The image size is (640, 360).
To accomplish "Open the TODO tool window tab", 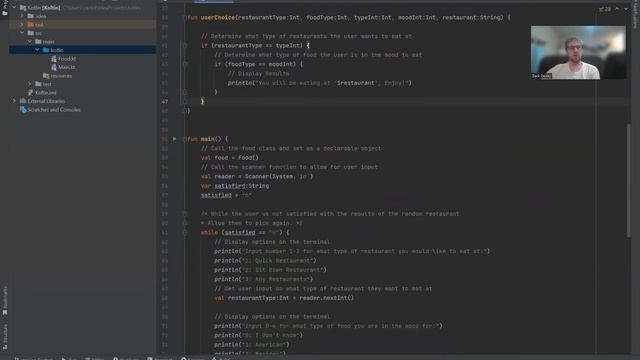I will click(x=95, y=358).
